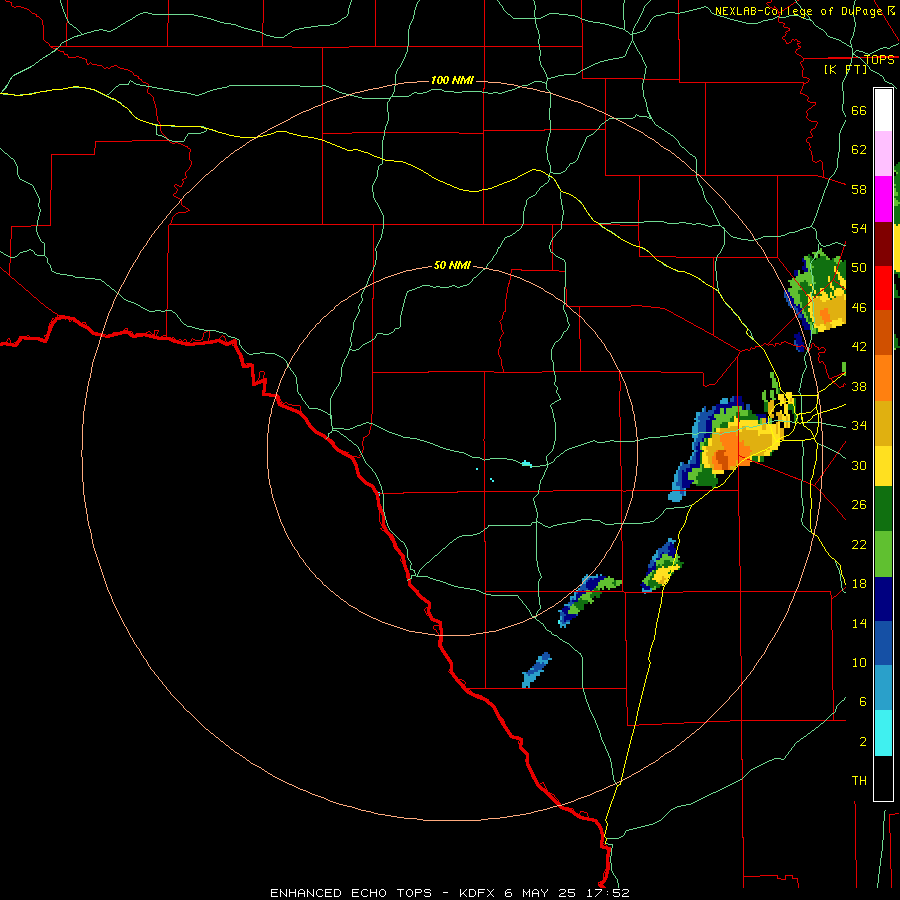Select the light green legend swatch
This screenshot has height=900, width=900.
point(883,554)
